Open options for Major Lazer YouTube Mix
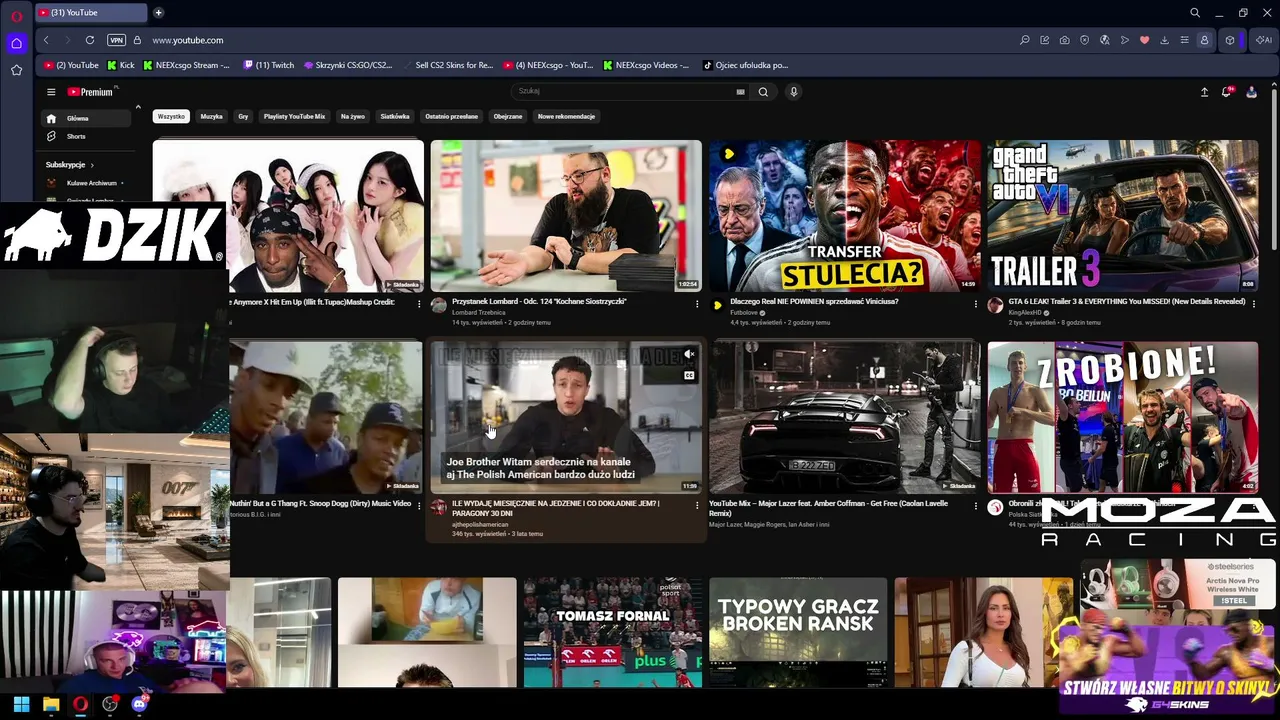This screenshot has width=1280, height=720. point(976,506)
